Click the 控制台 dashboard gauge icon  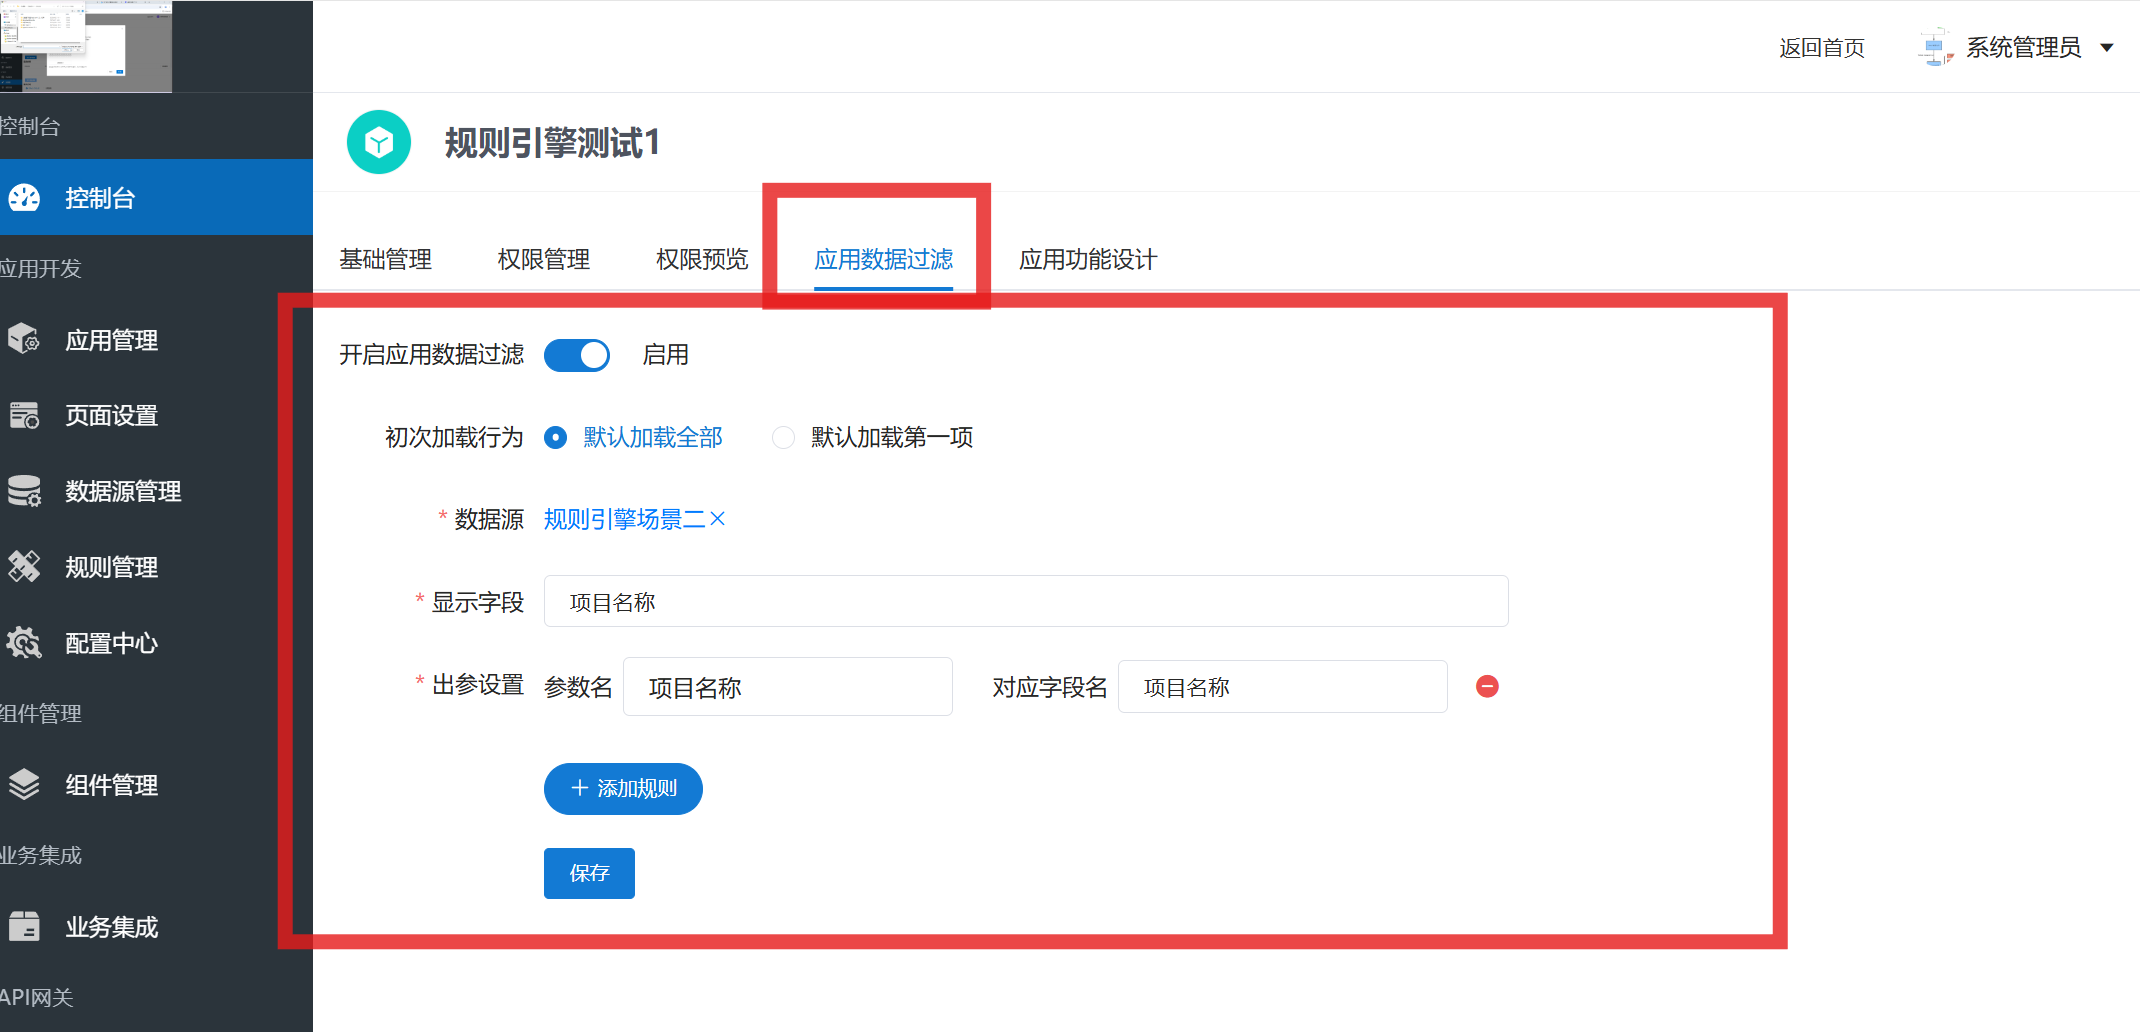coord(24,198)
